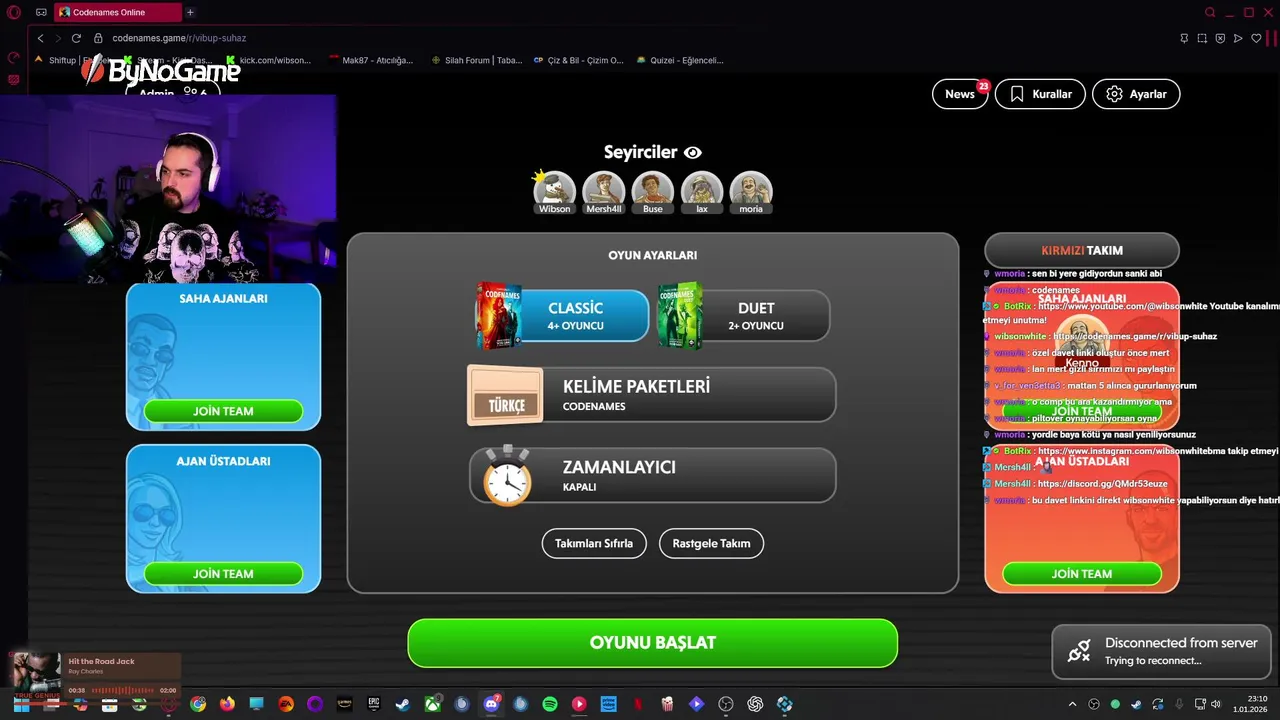Open Xbox app from the taskbar
This screenshot has height=720, width=1280.
[433, 704]
